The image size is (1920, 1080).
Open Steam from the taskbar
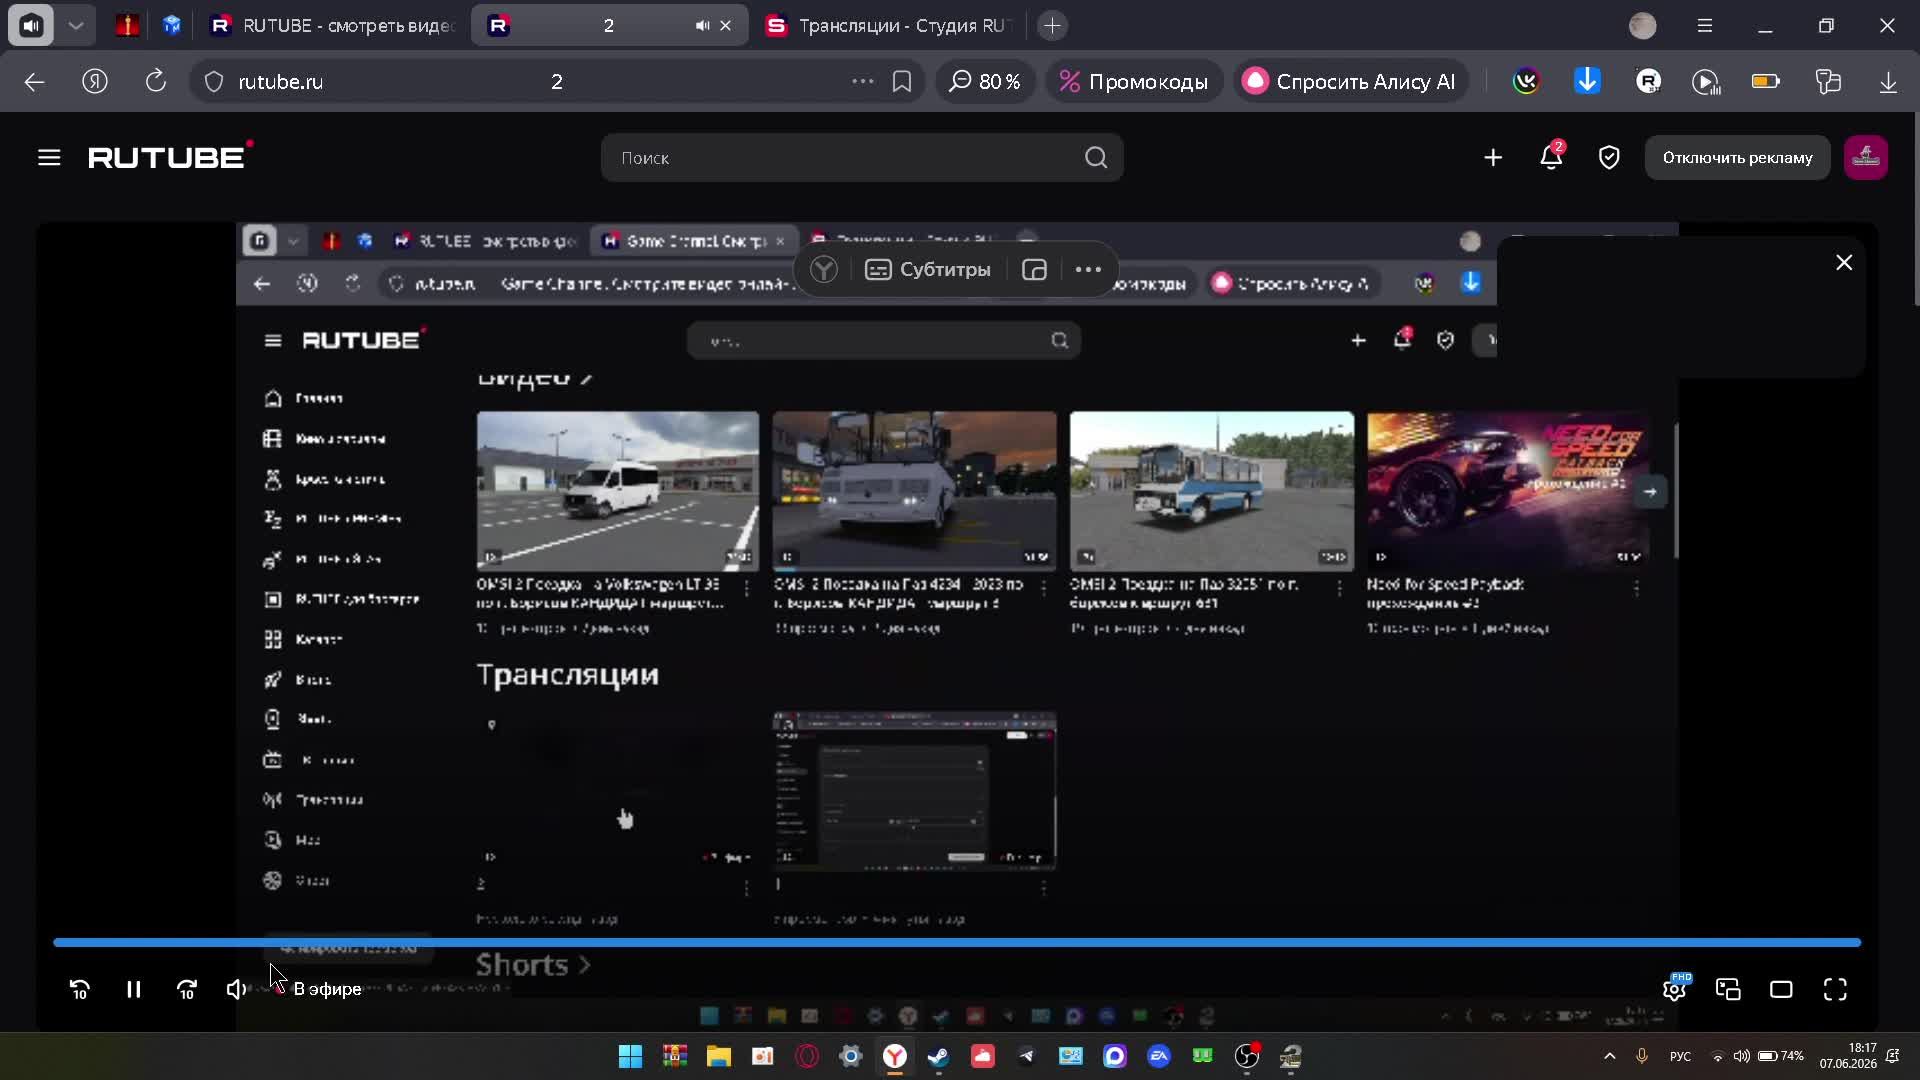coord(939,1056)
